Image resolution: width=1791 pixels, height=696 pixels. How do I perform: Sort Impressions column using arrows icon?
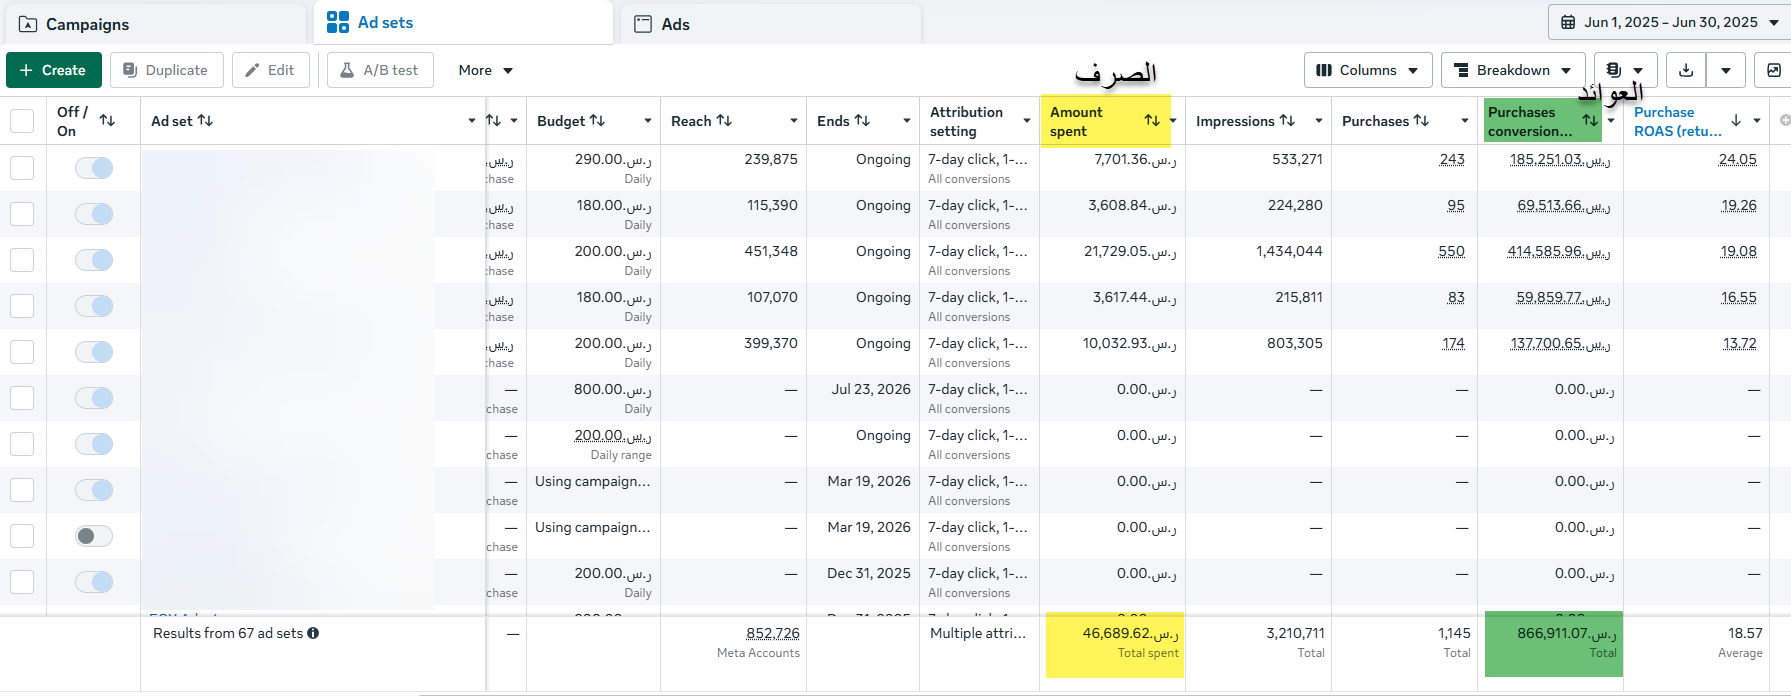[1287, 120]
